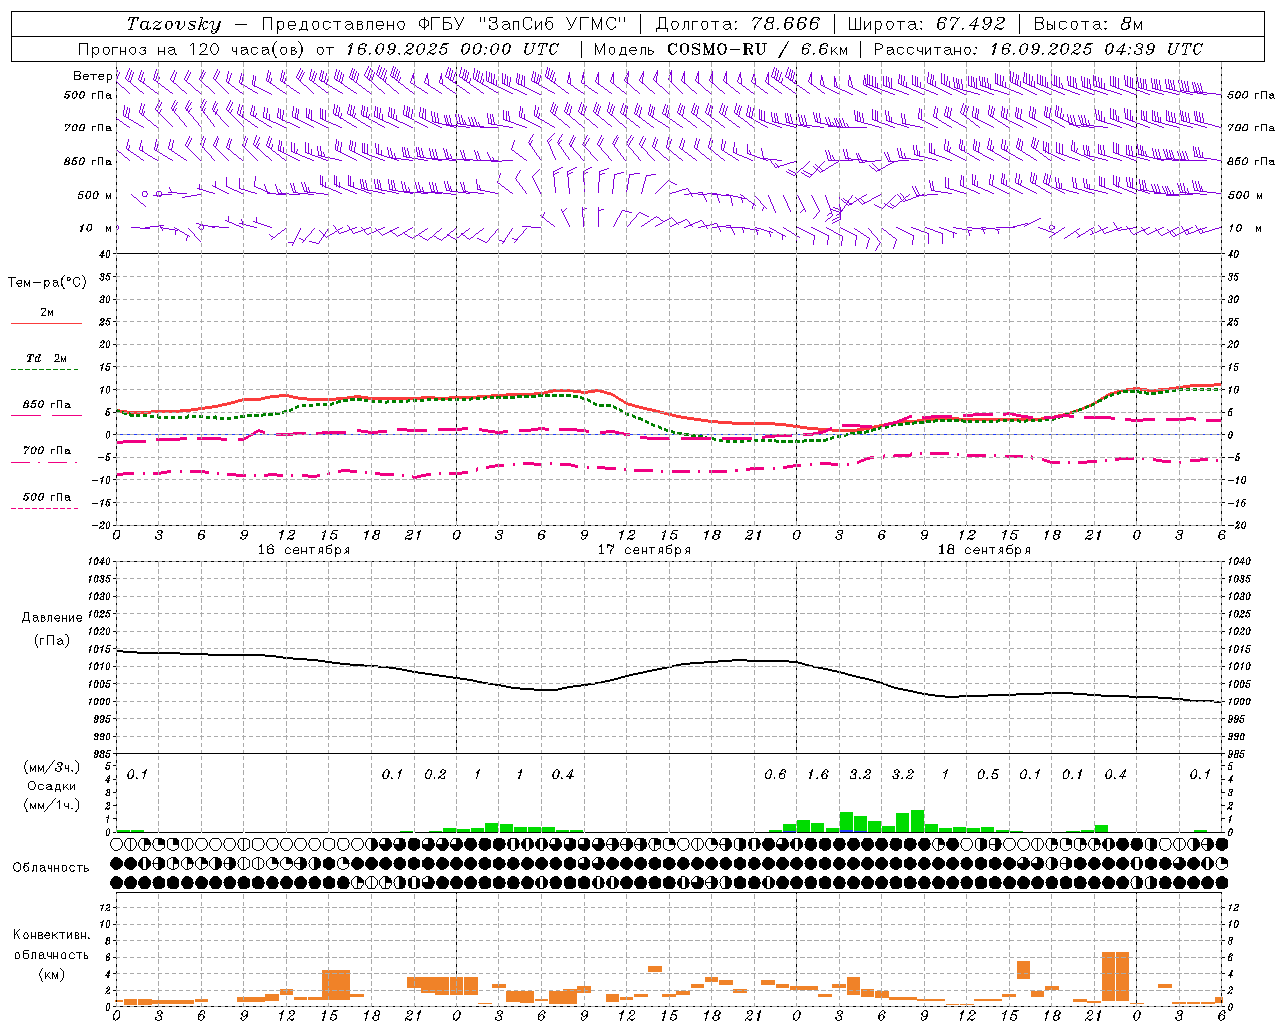1280x1024 pixels.
Task: Select the Высота: 8м elevation text
Action: click(1088, 24)
